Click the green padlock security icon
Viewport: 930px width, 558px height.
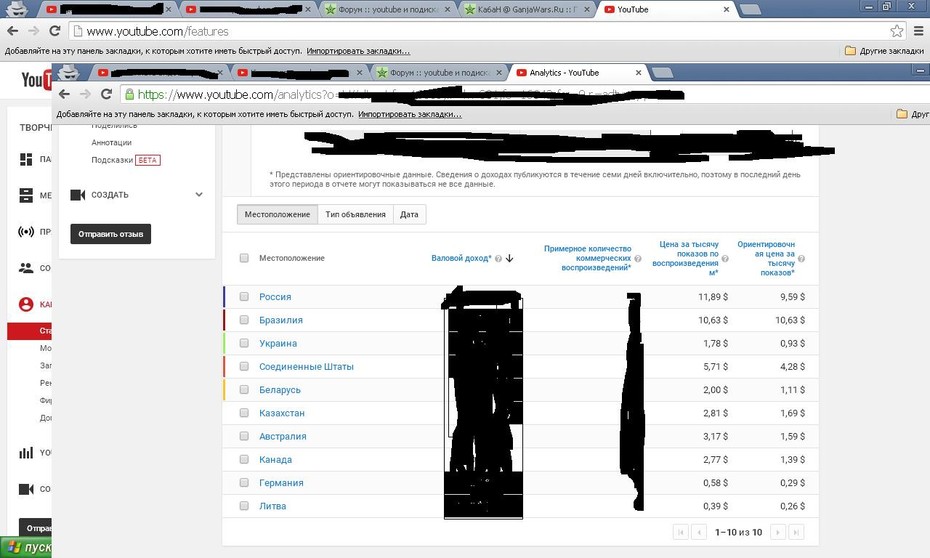click(129, 94)
